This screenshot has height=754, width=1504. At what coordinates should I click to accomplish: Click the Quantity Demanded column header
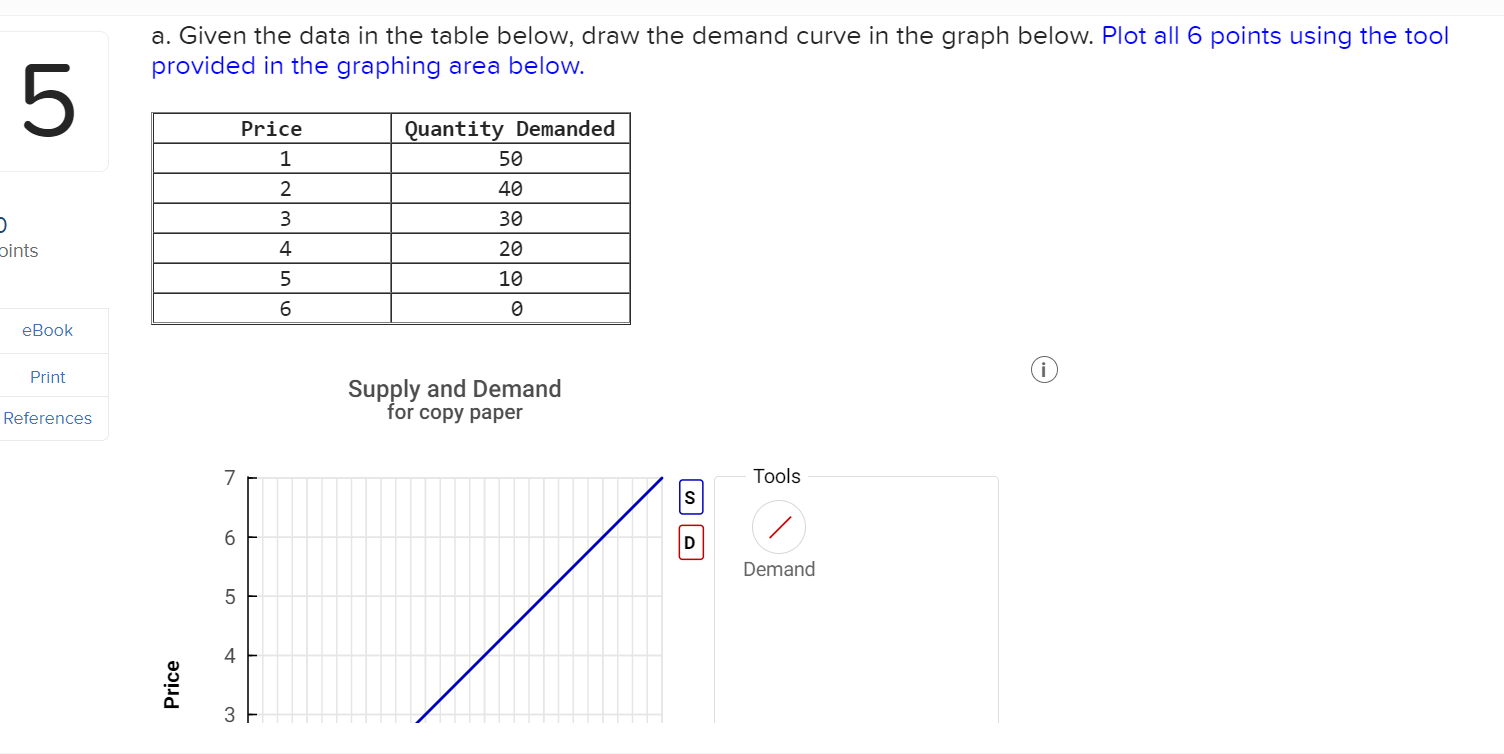click(x=510, y=128)
